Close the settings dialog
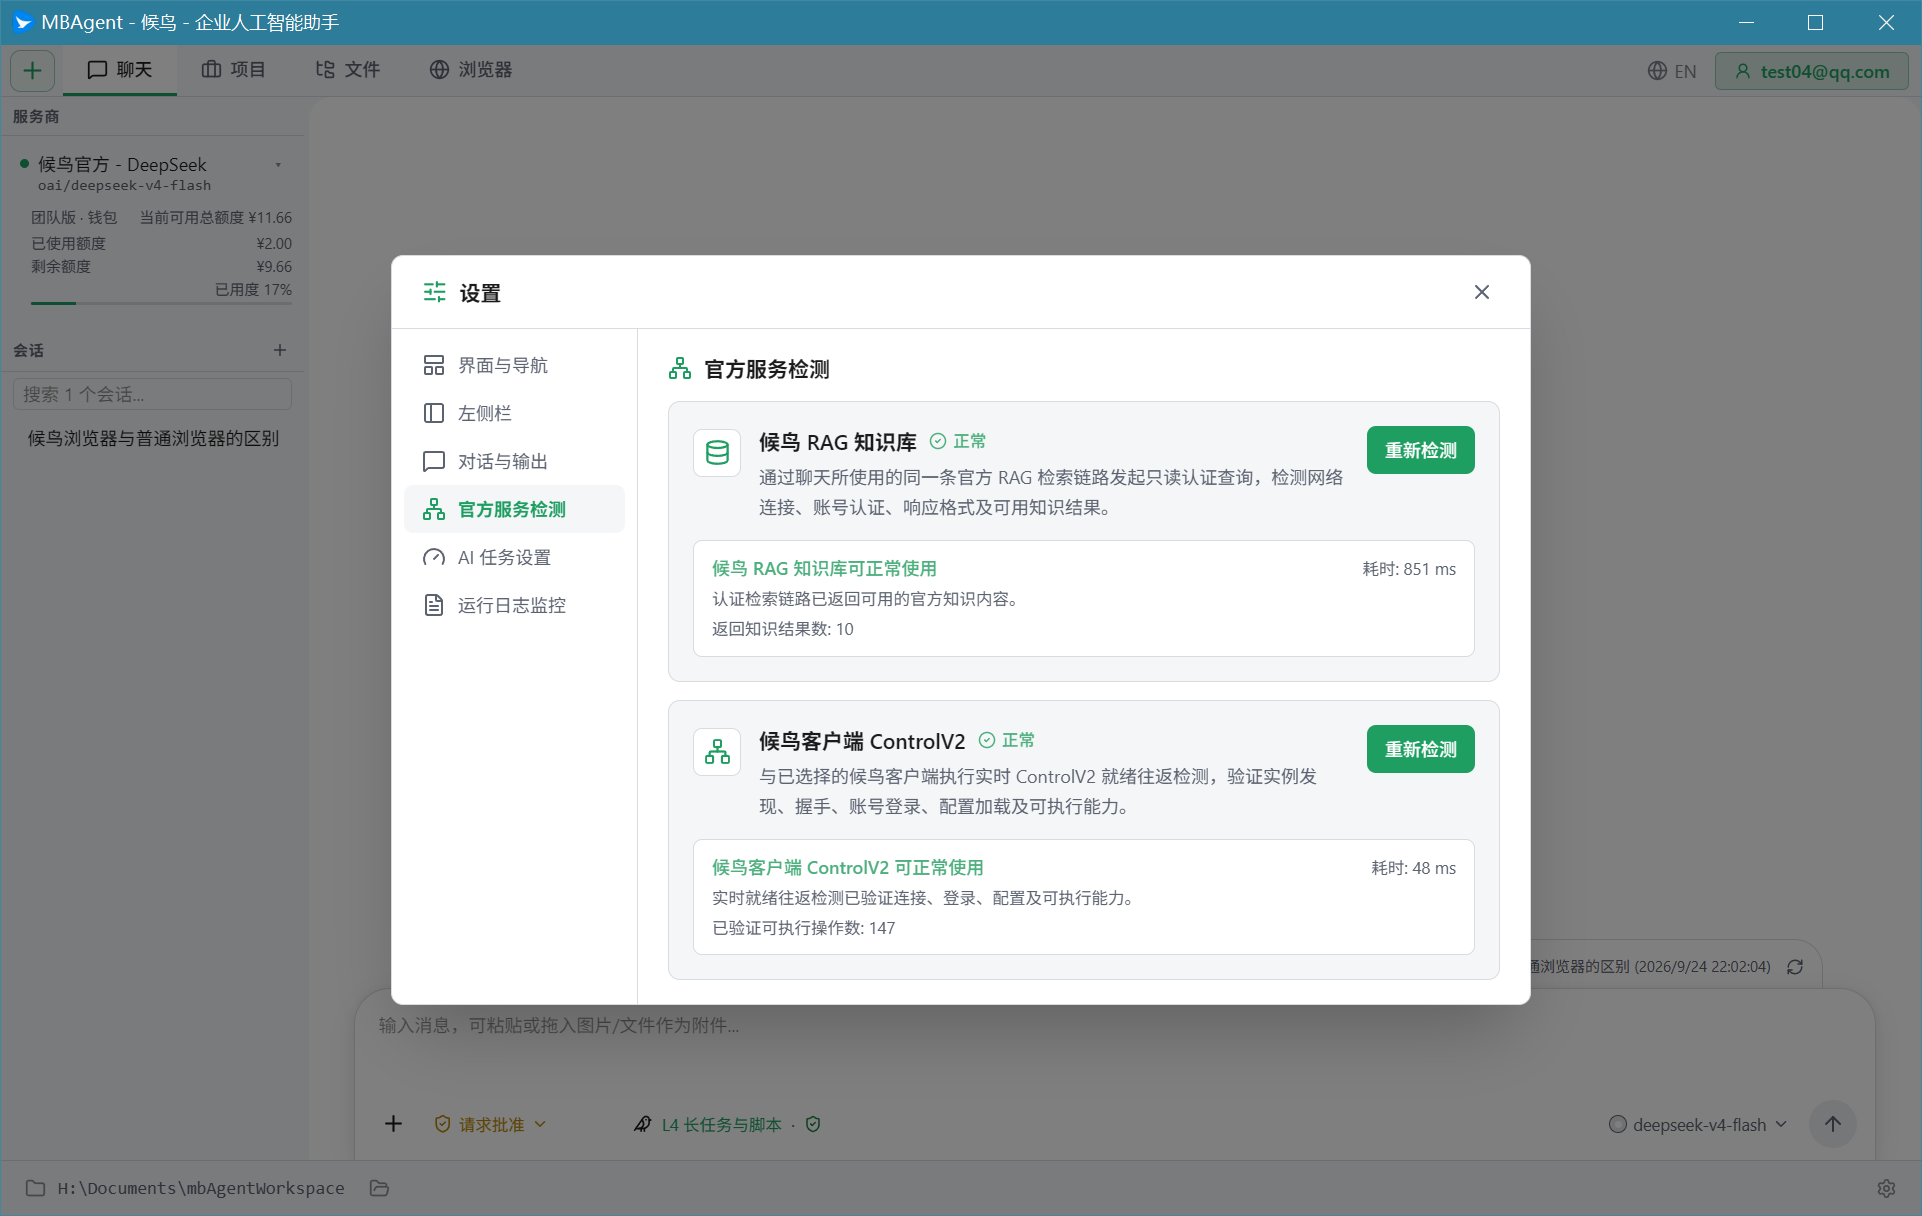The image size is (1922, 1216). point(1482,292)
